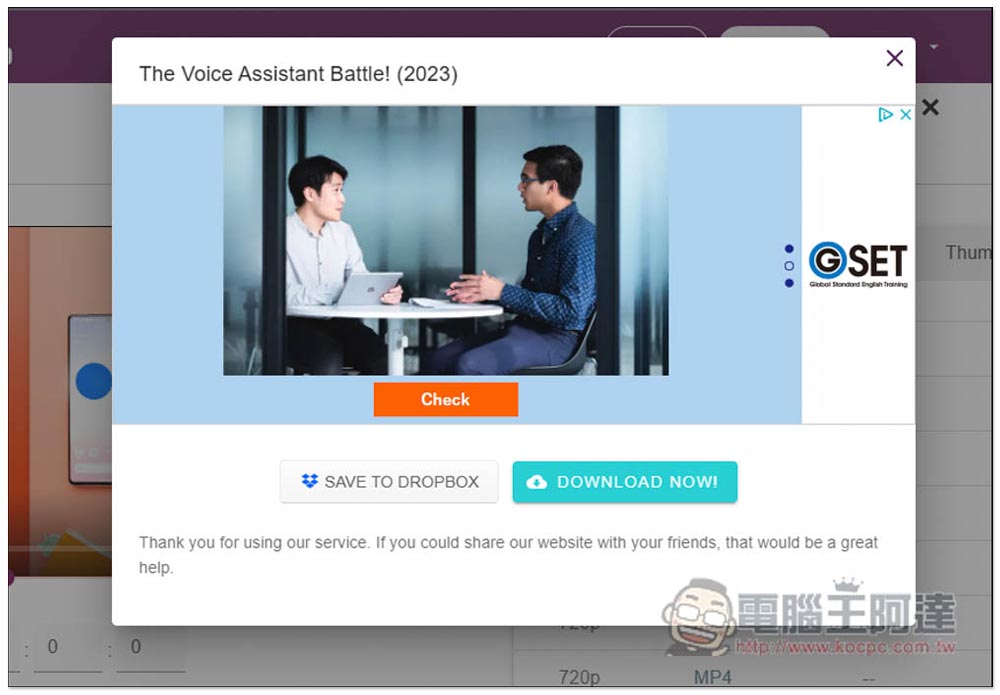Click the Dropbox icon on the save button
The height and width of the screenshot is (695, 1000).
pos(309,481)
